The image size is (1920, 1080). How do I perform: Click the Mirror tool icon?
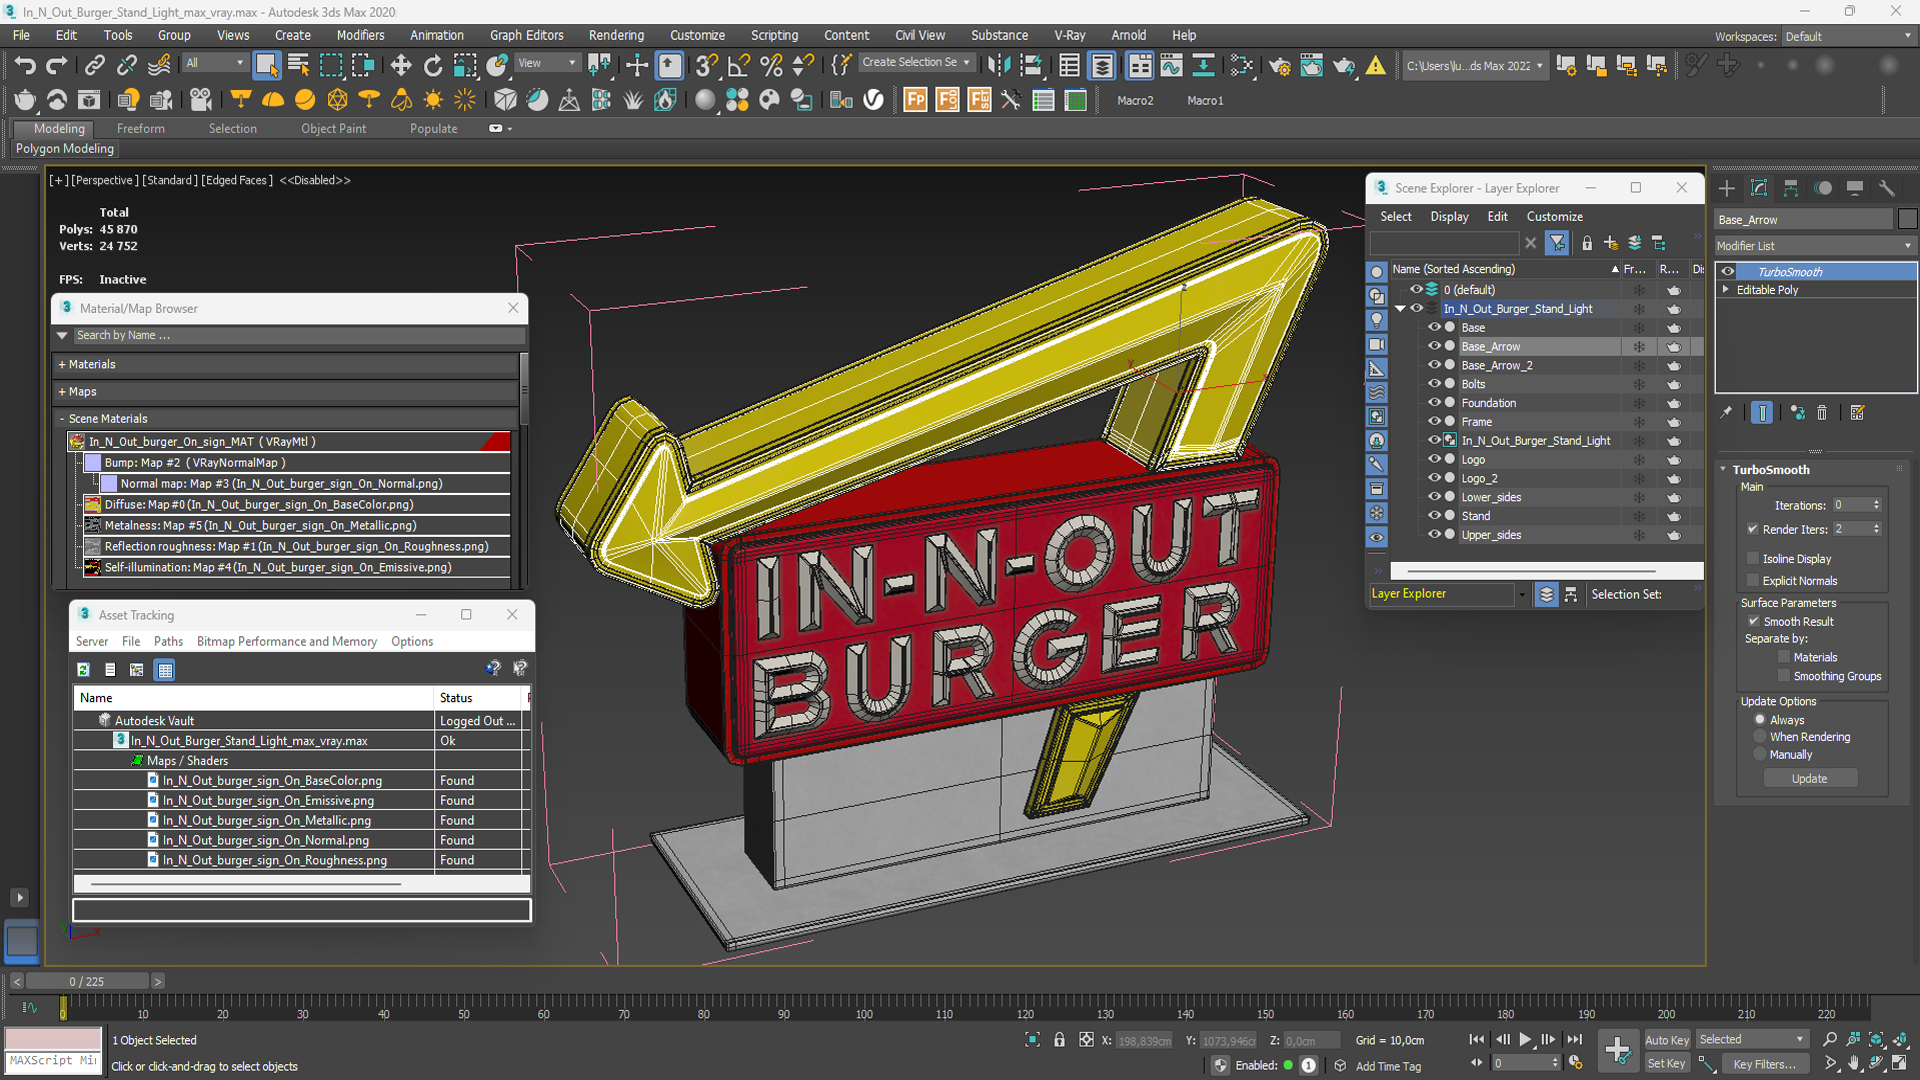pyautogui.click(x=998, y=66)
